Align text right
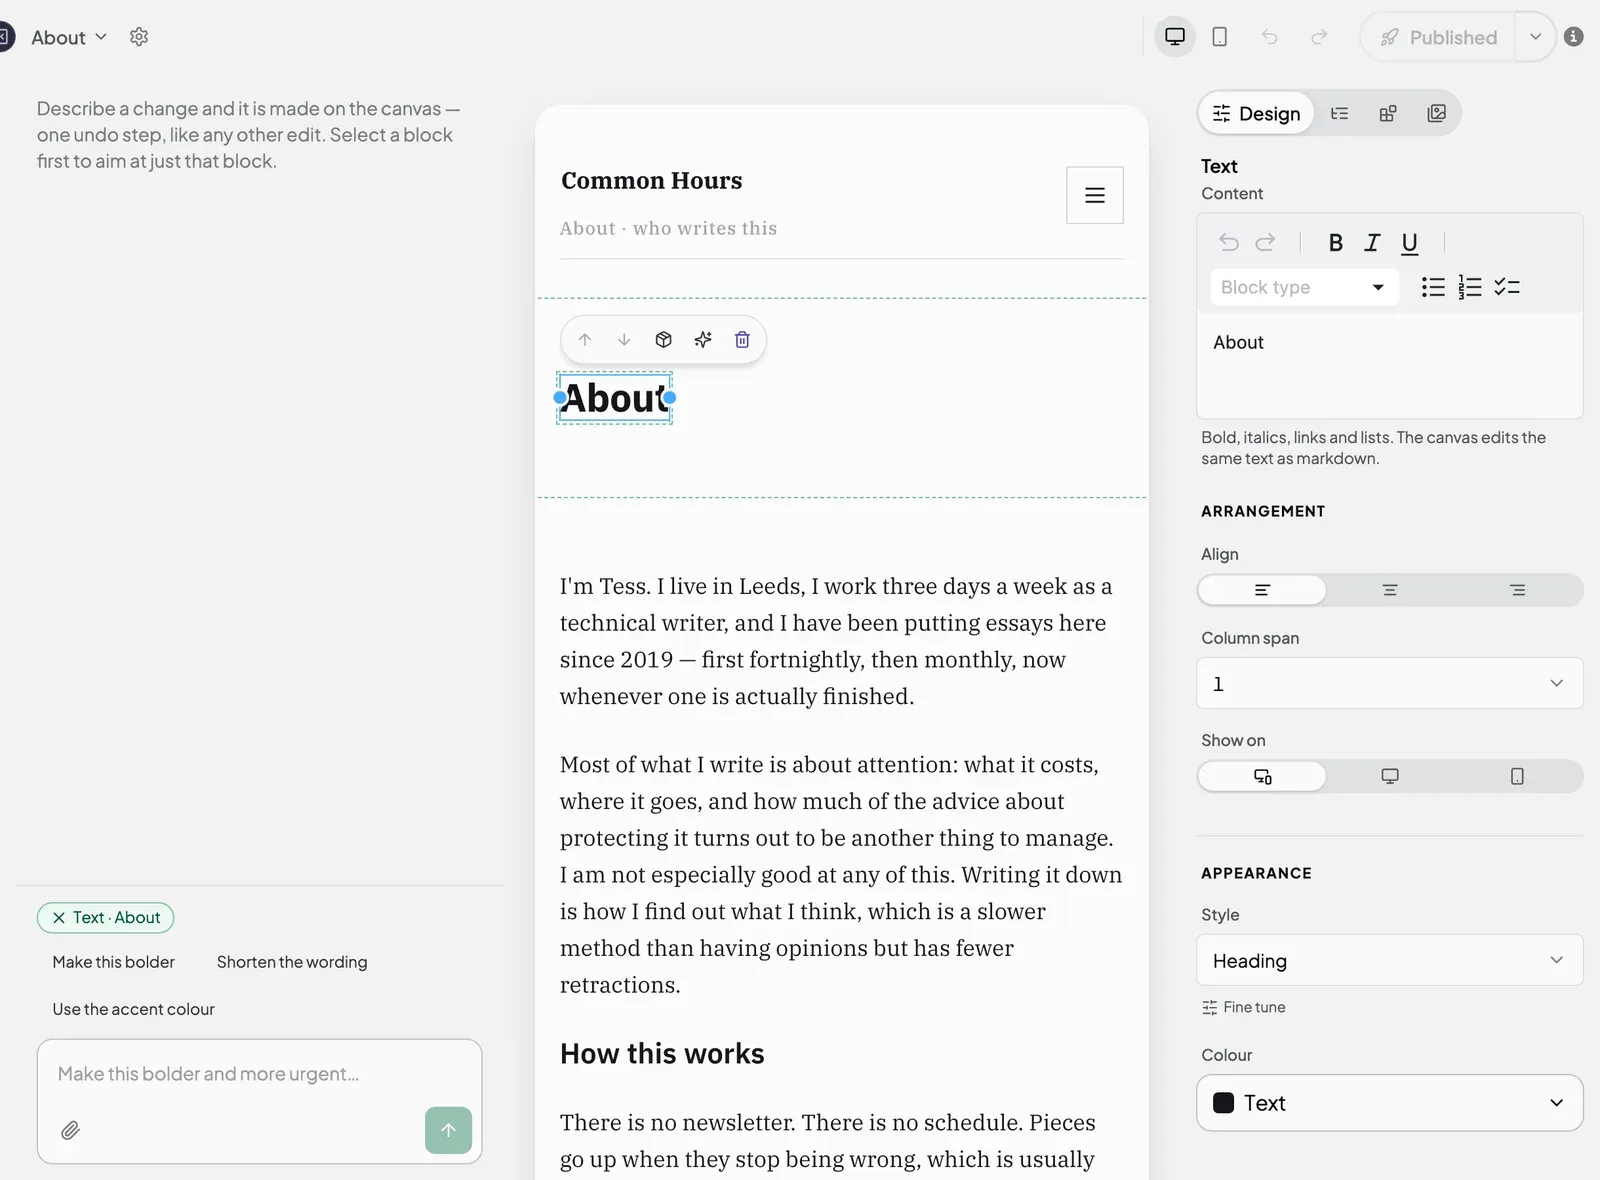 (x=1518, y=590)
